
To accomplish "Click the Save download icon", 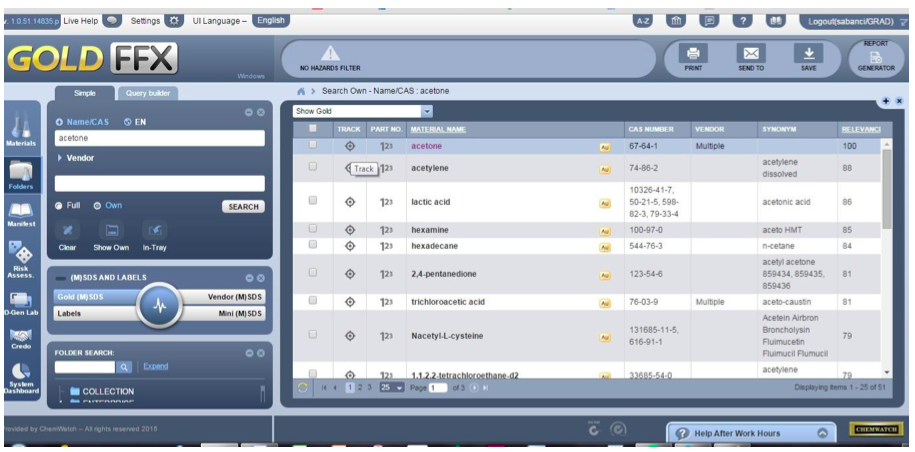I will [x=808, y=54].
